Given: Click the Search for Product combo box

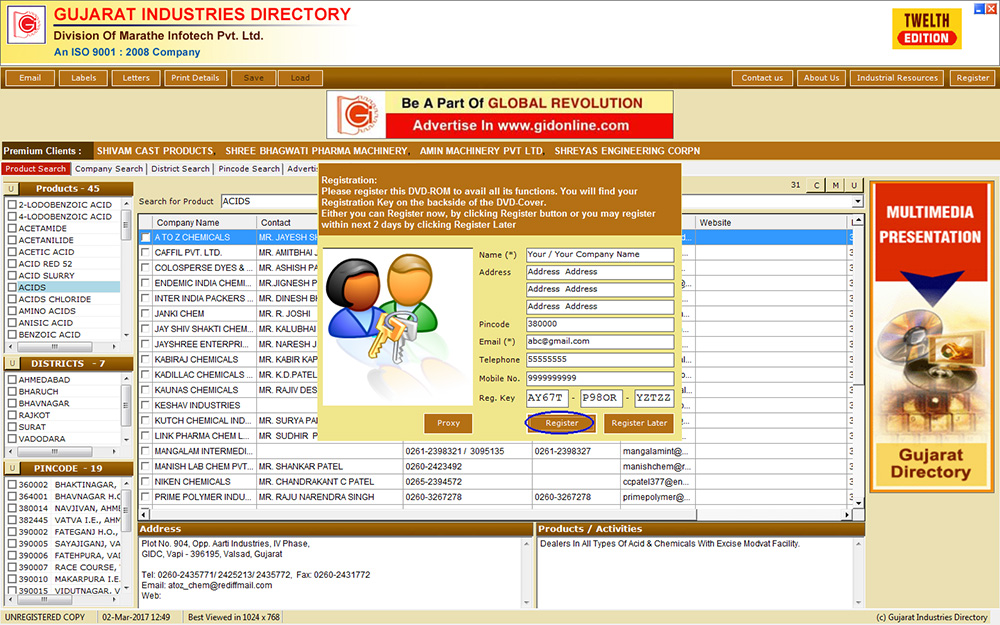Looking at the screenshot, I should [542, 202].
